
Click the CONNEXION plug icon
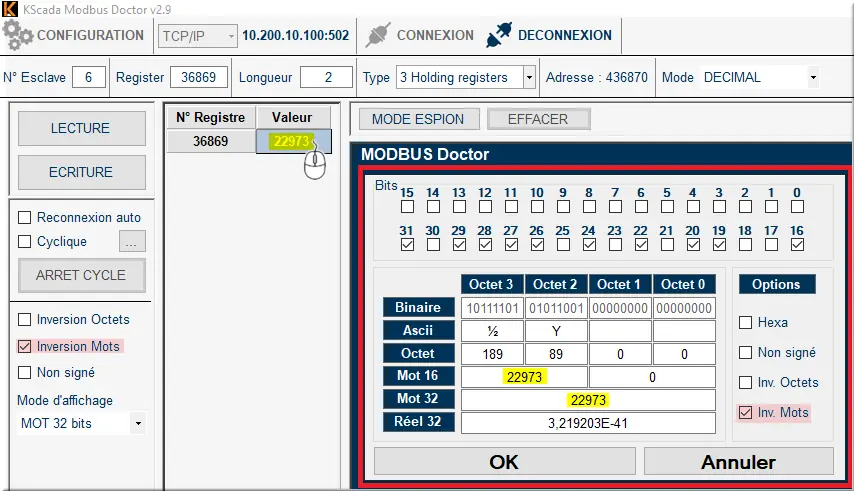click(378, 35)
